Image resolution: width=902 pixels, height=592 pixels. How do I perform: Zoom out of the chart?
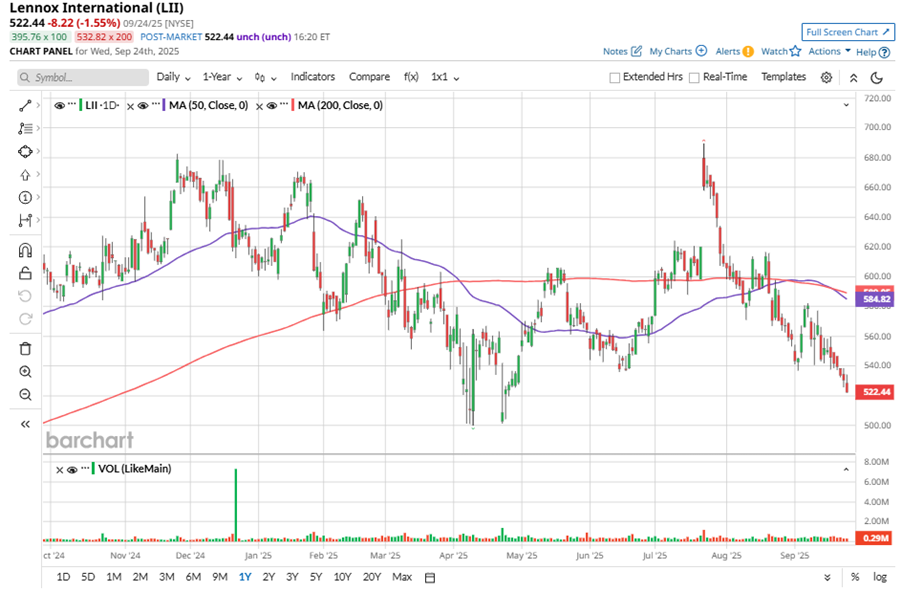25,395
